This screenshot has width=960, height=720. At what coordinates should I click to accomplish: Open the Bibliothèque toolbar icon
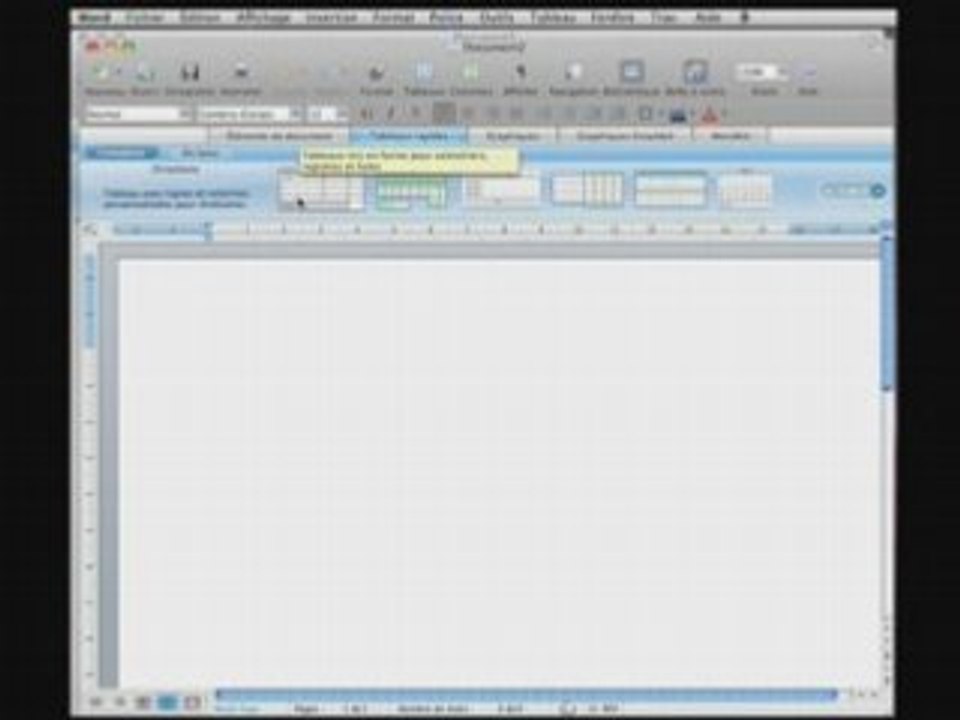(x=631, y=72)
